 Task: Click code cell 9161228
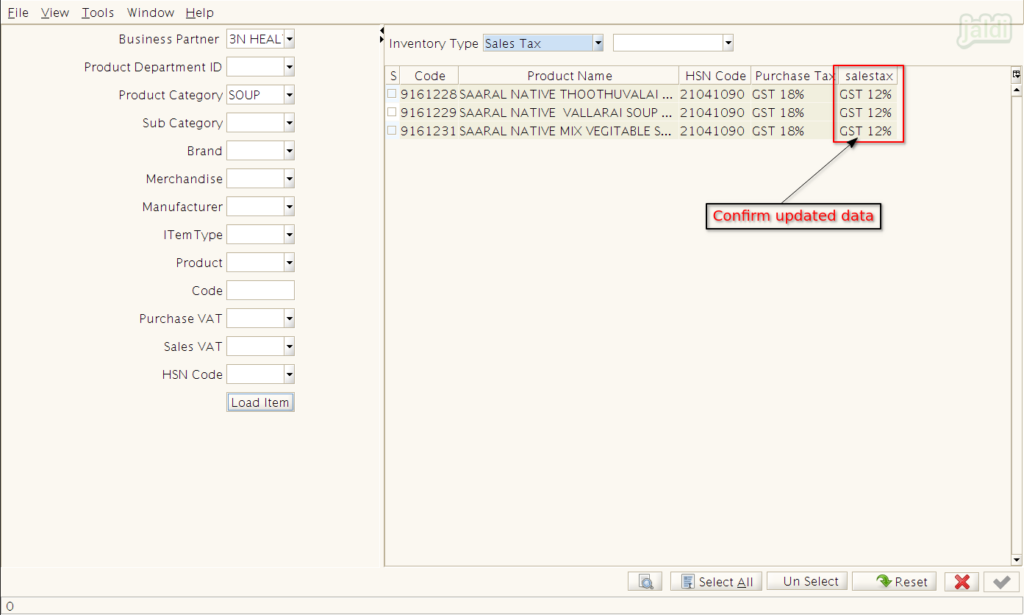click(428, 94)
